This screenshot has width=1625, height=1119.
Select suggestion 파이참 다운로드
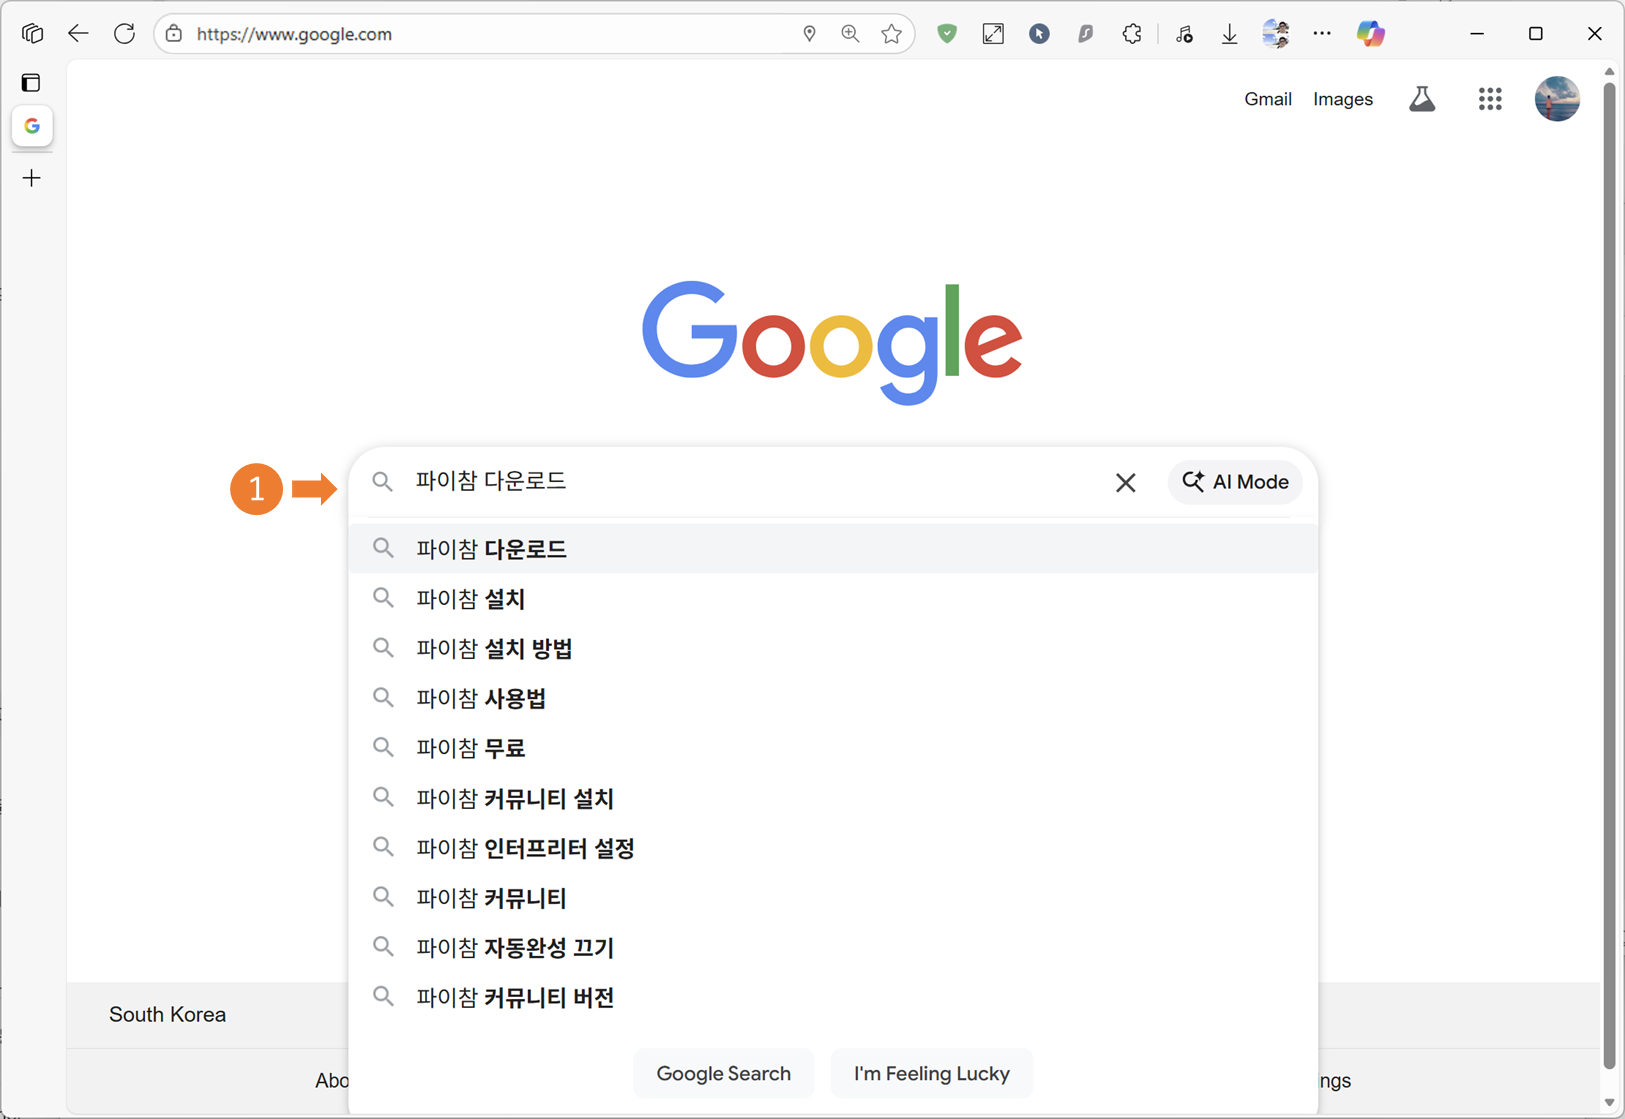pyautogui.click(x=833, y=549)
